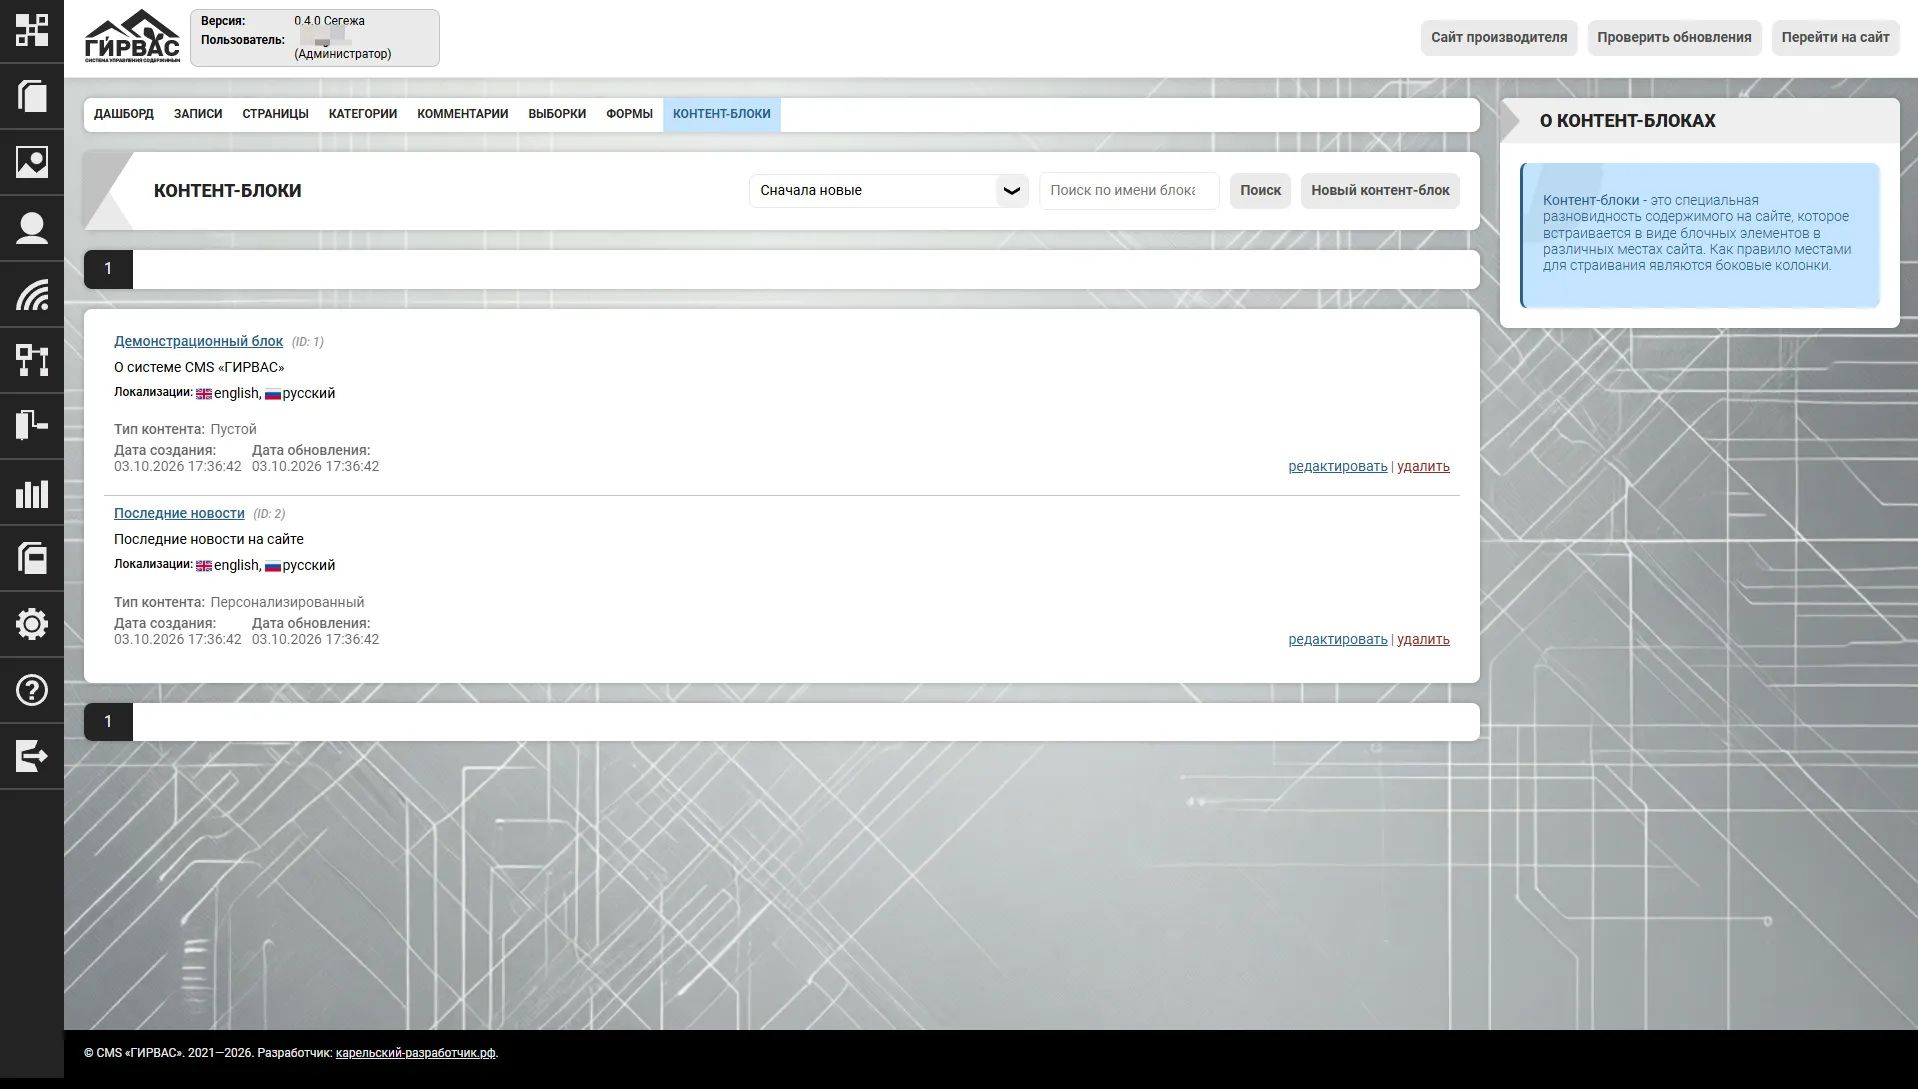Edit the Демонстрационный блок entry

coord(1338,466)
